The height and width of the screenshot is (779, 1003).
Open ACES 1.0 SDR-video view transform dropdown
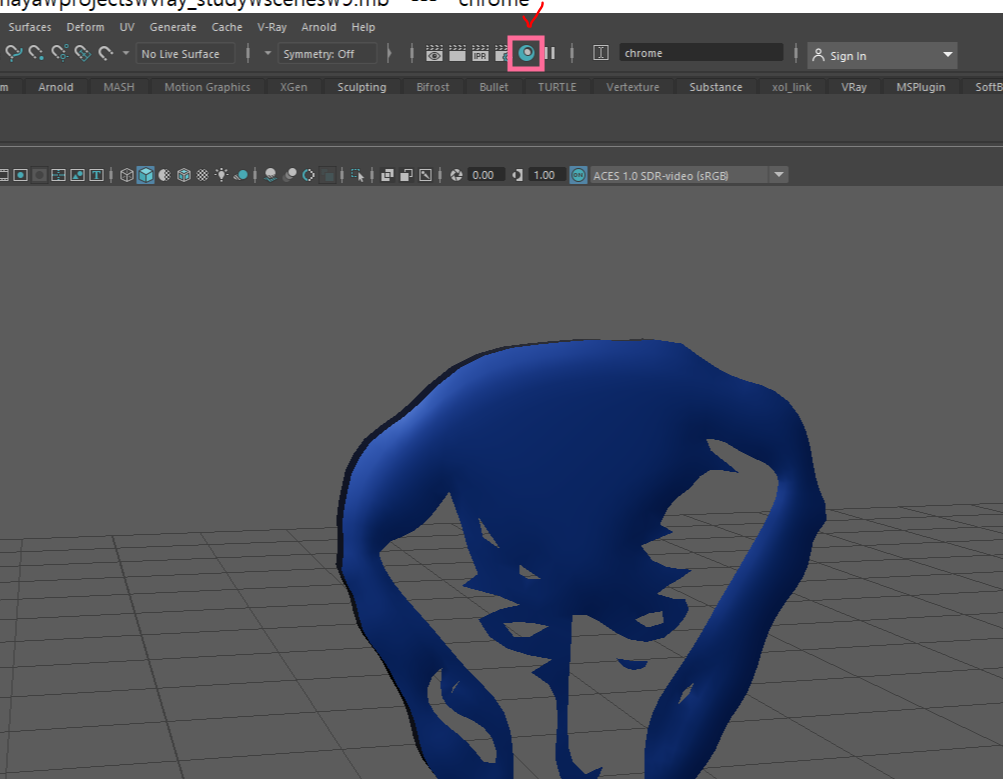point(778,175)
